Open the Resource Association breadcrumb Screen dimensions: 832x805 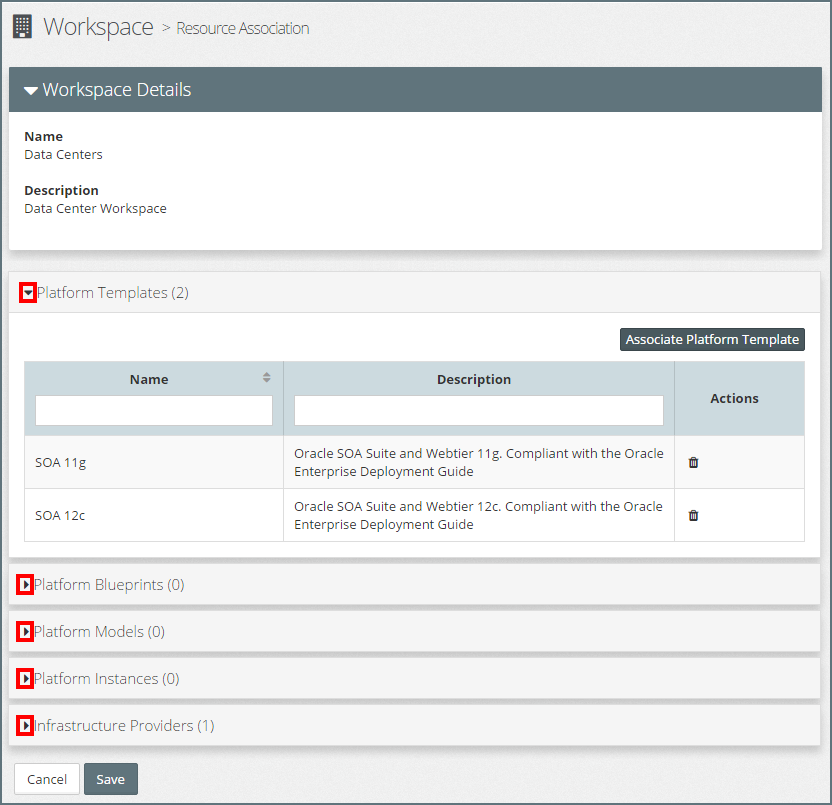point(243,28)
